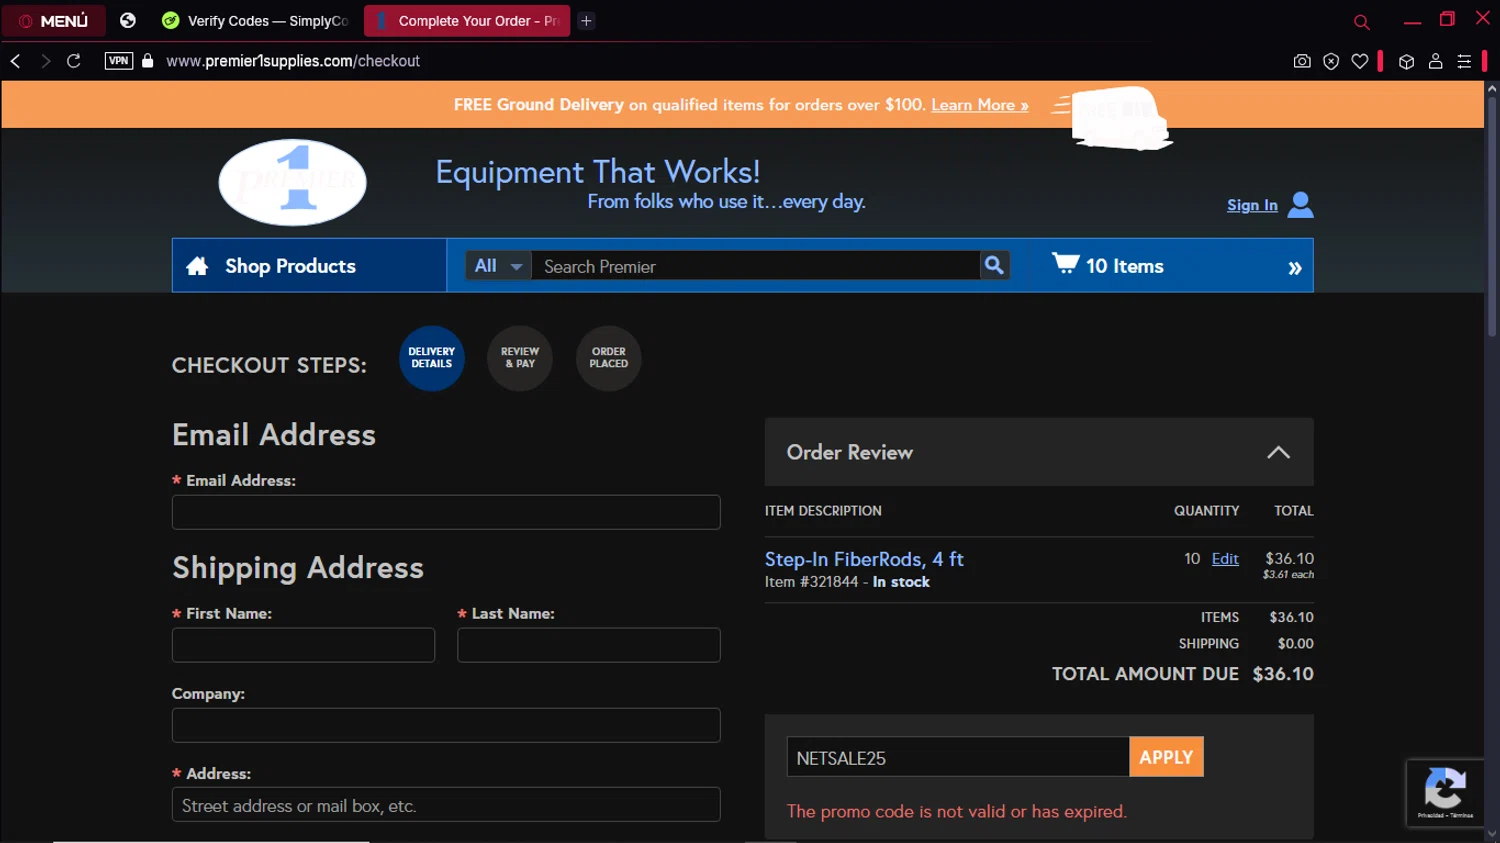
Task: Select the Order Placed checkout step
Action: coord(609,358)
